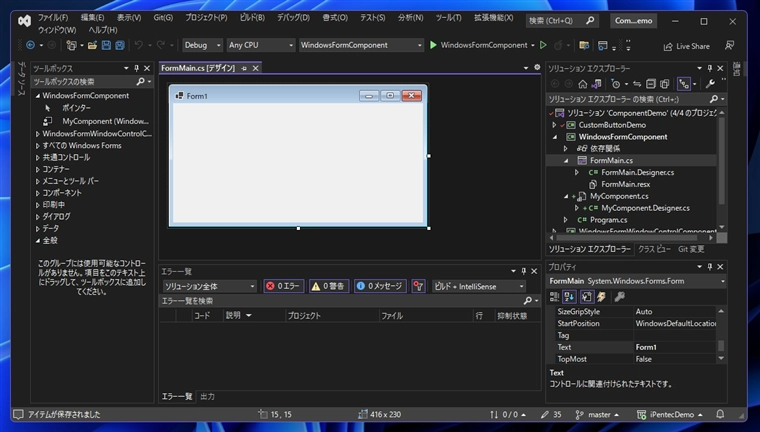This screenshot has width=760, height=432.
Task: Click the find in files folder icon
Action: pyautogui.click(x=584, y=46)
